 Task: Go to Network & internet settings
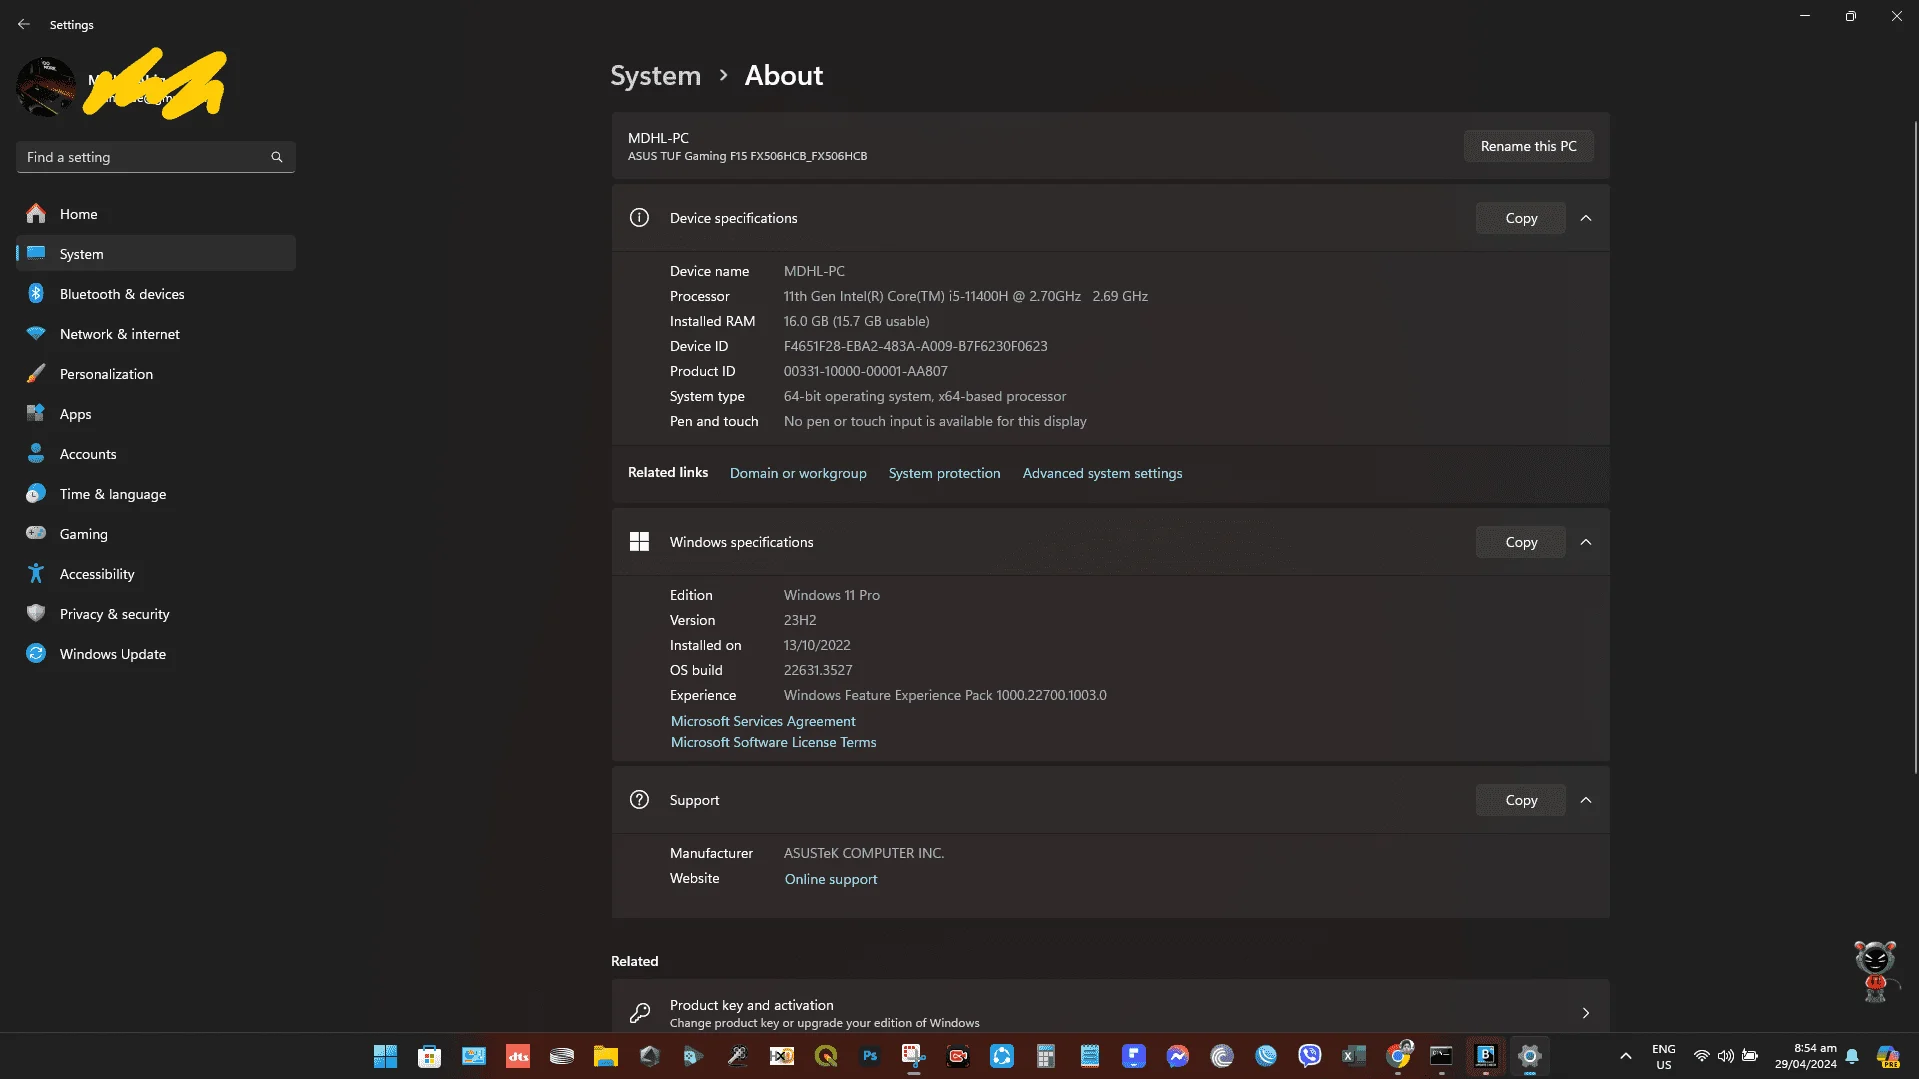pos(156,334)
